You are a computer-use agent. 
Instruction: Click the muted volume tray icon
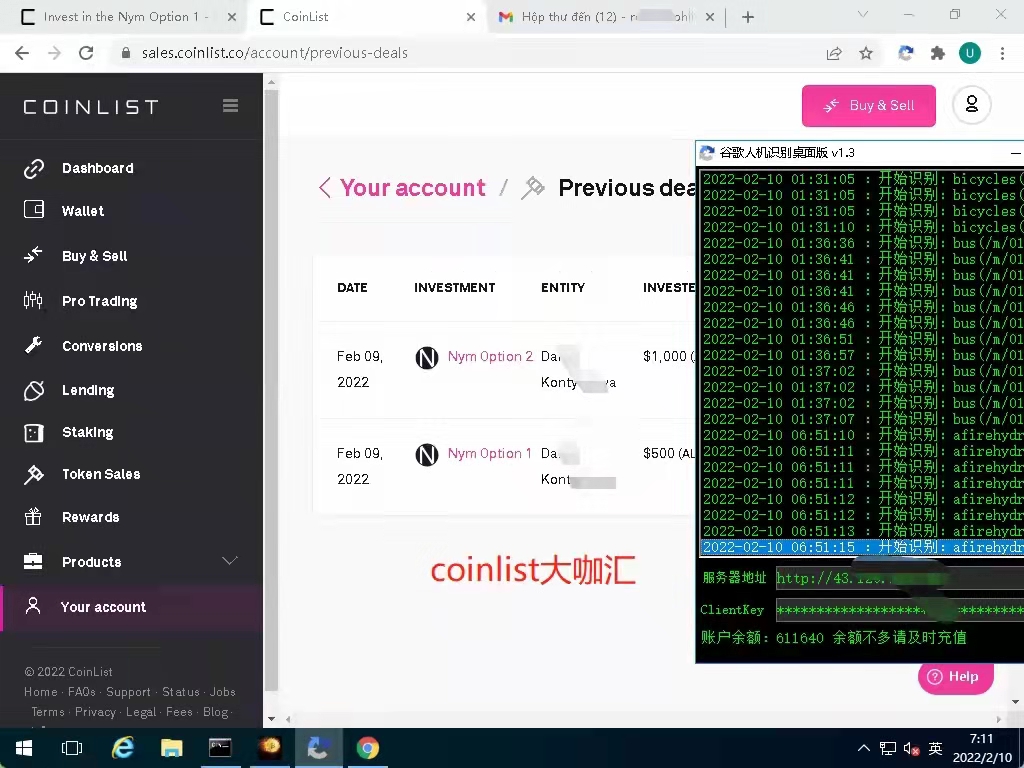(912, 749)
